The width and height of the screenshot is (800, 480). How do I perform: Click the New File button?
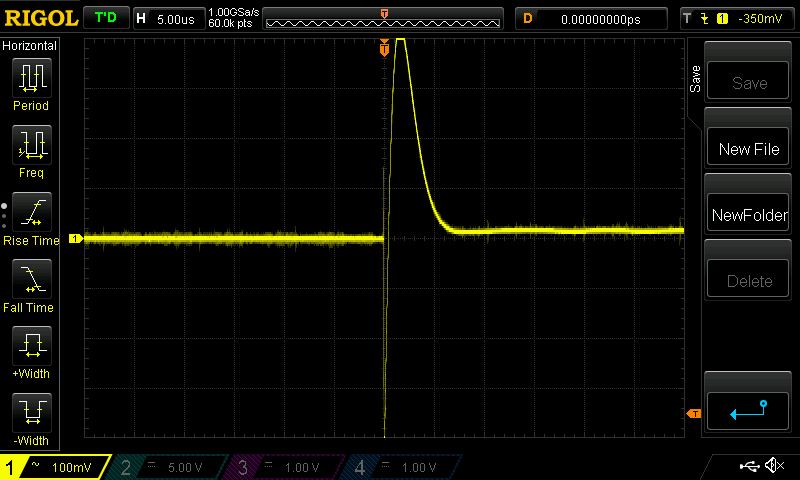(x=748, y=146)
